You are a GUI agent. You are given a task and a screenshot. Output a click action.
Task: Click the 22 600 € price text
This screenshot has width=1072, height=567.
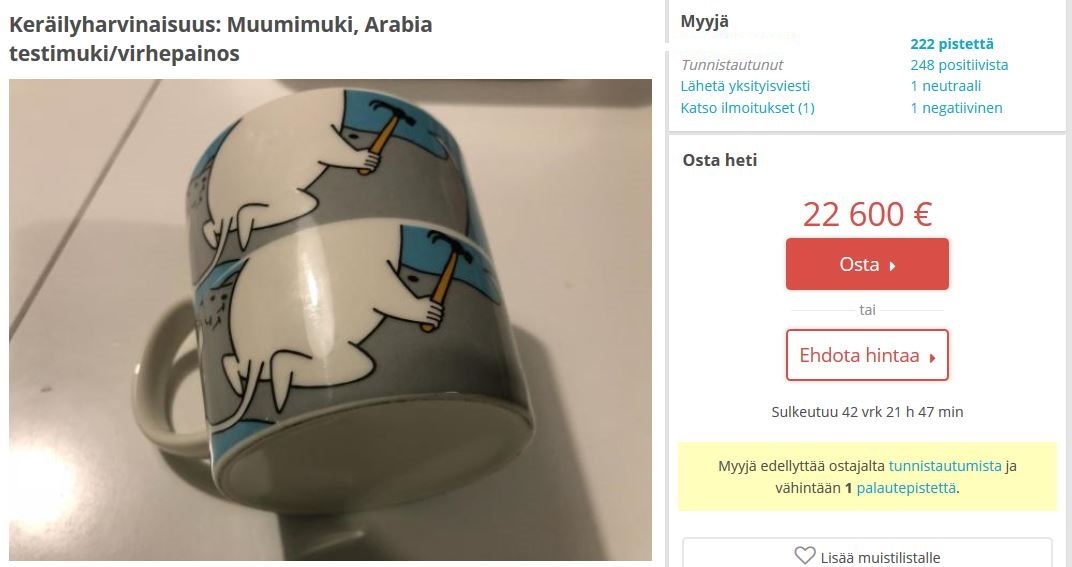pyautogui.click(x=867, y=214)
